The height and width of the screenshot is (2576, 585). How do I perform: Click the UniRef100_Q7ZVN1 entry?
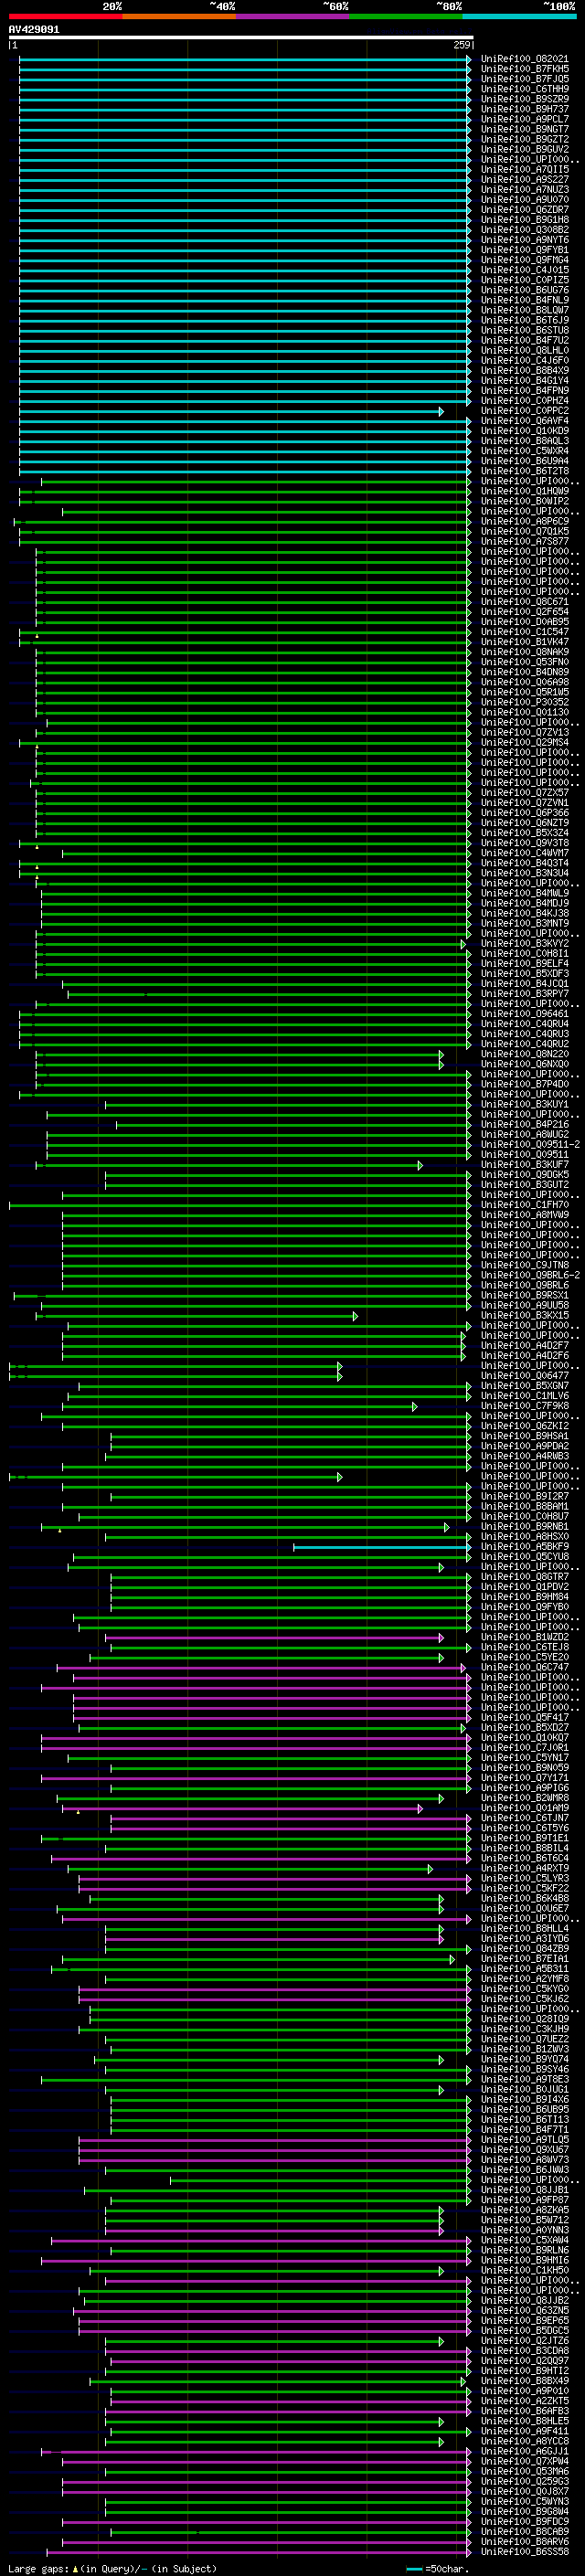(x=525, y=803)
